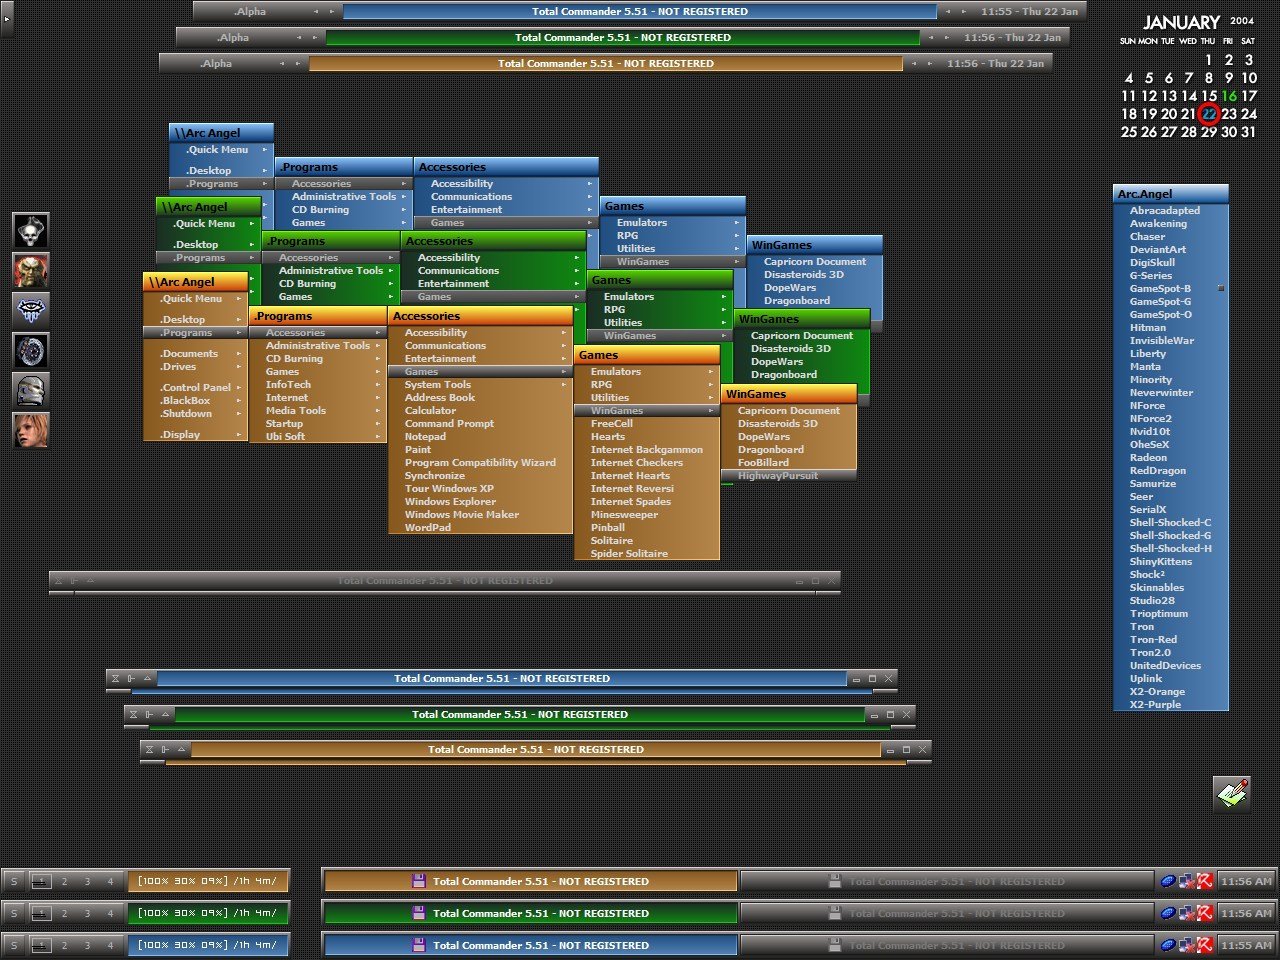The height and width of the screenshot is (960, 1280).
Task: Open the silver robot helmet icon
Action: click(x=30, y=390)
